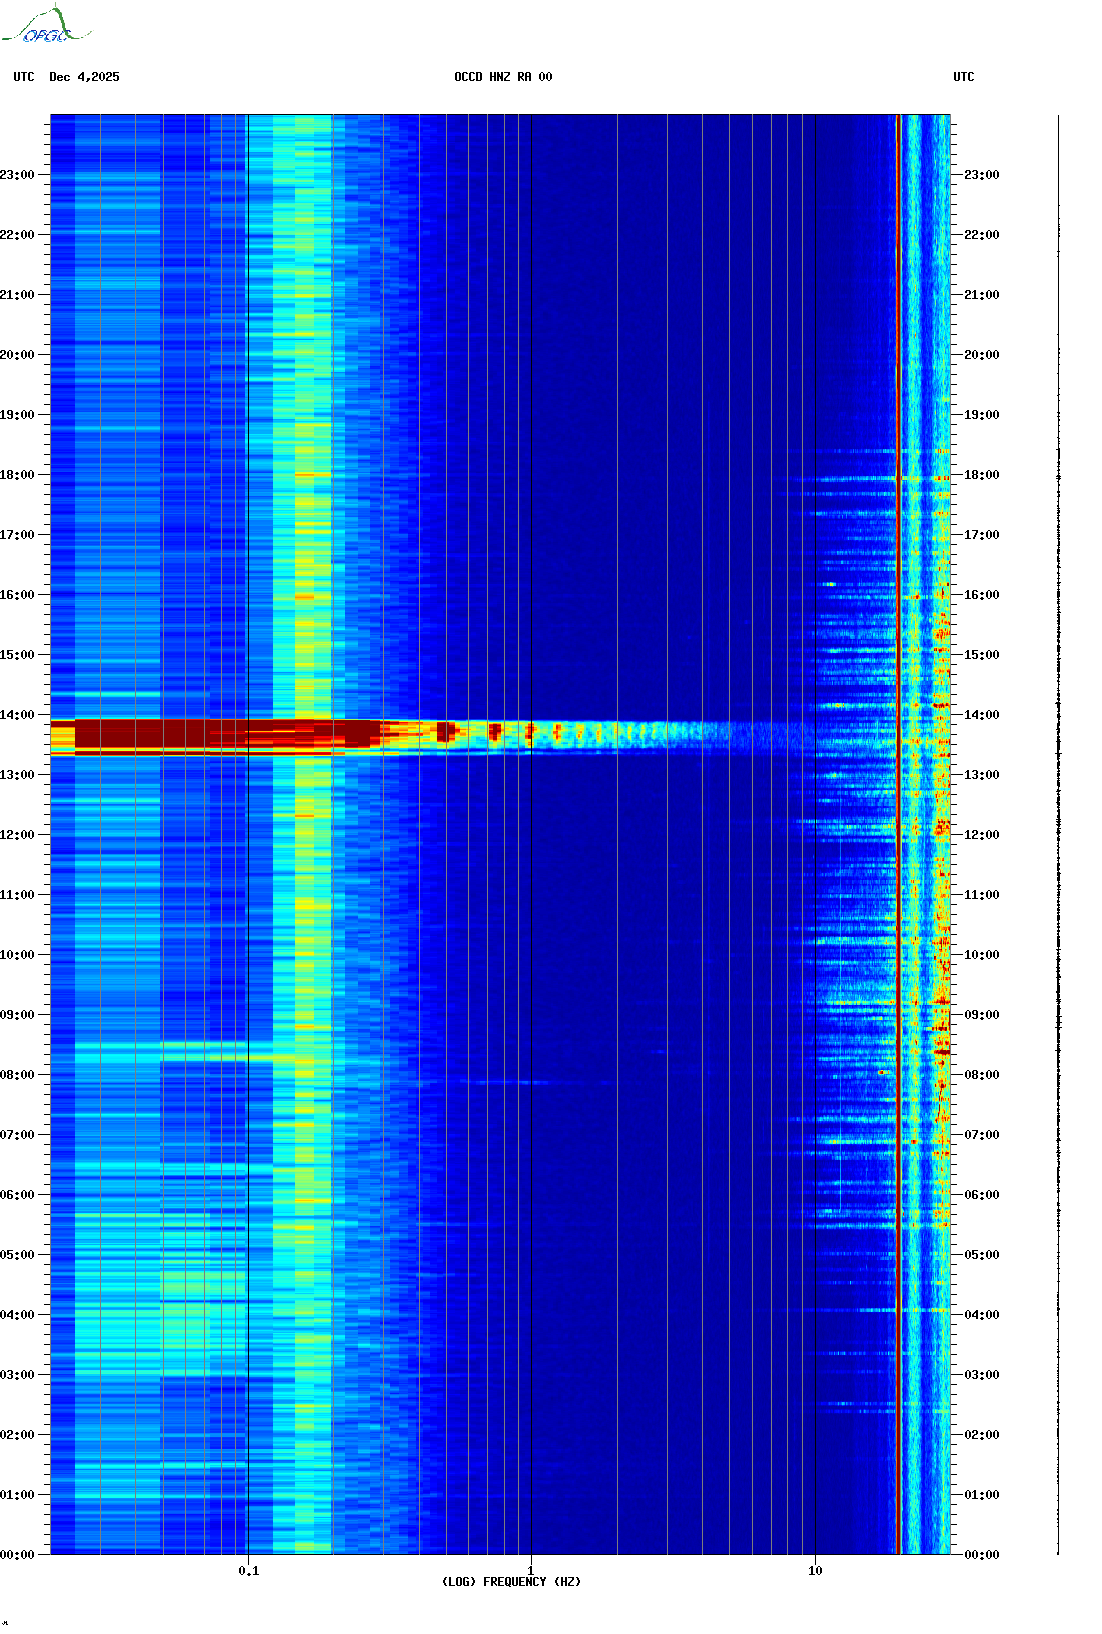Click the 14:00 label on the right axis

click(982, 715)
